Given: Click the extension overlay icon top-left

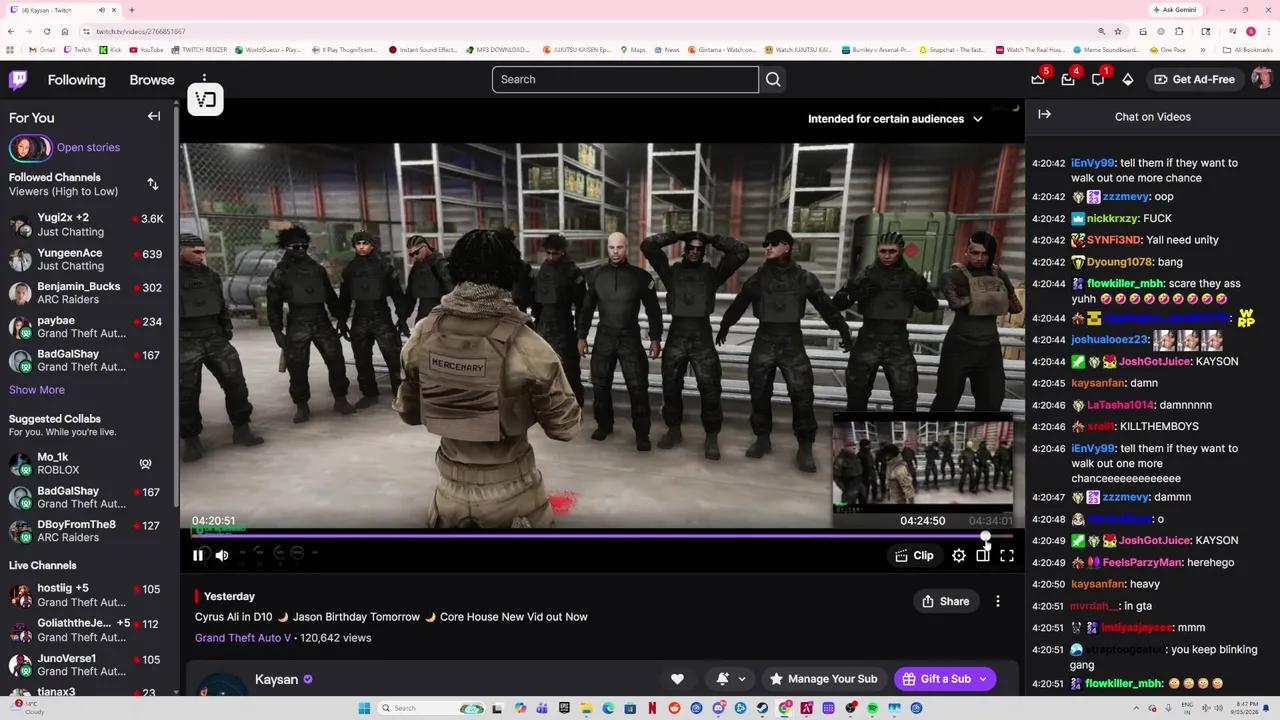Looking at the screenshot, I should (x=205, y=99).
